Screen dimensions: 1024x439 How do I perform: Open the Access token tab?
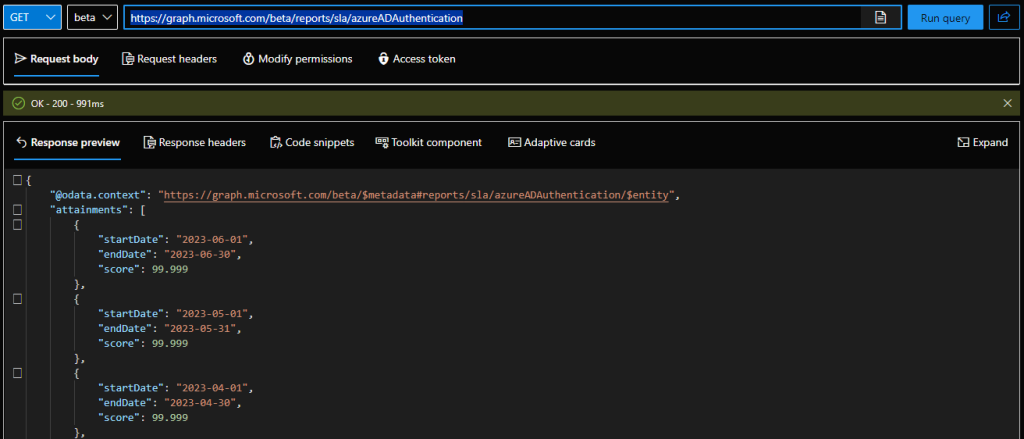pos(417,59)
